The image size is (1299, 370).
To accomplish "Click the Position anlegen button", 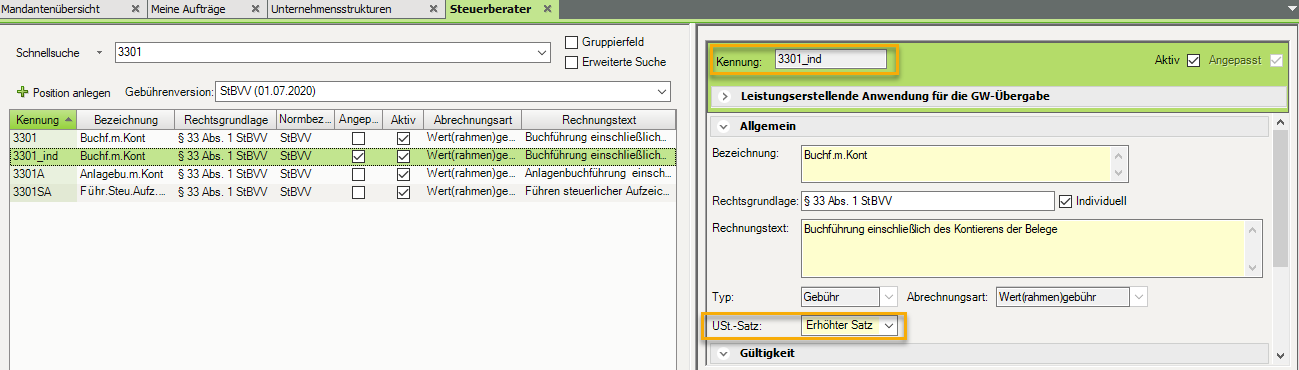I will click(x=63, y=92).
